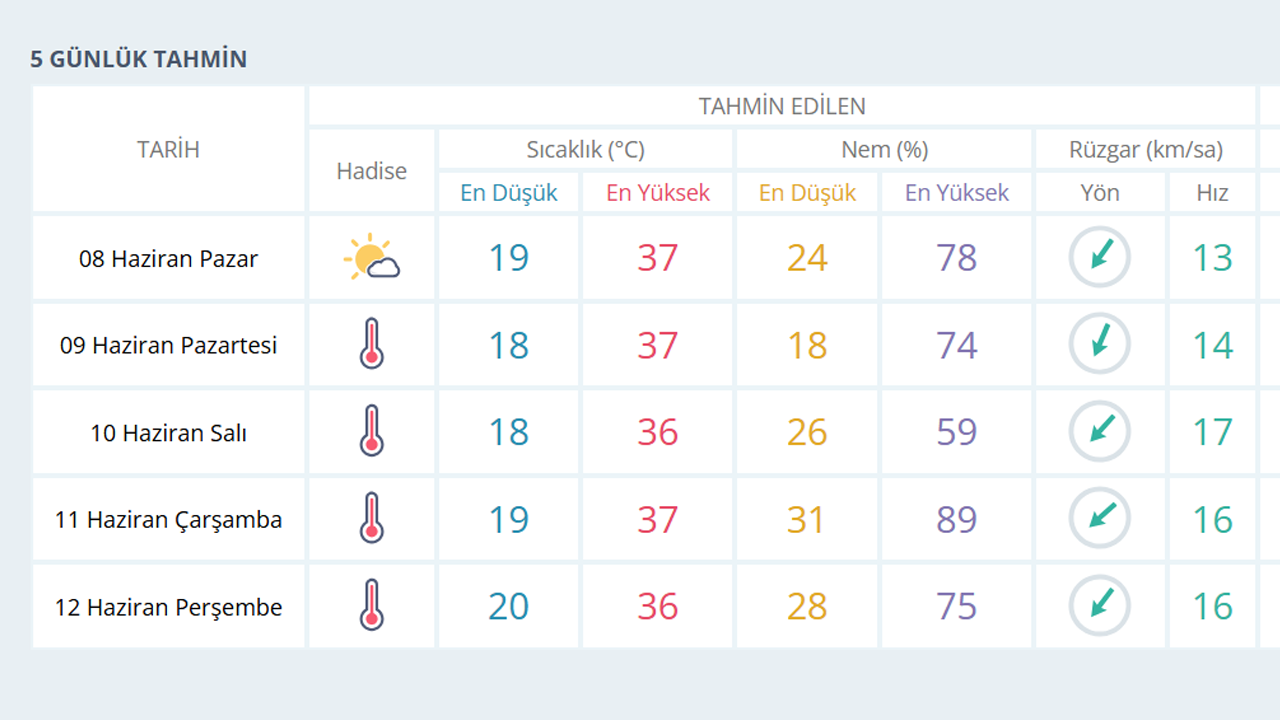Click the thermometer icon for 11 Haziran Çarşamba
This screenshot has width=1280, height=720.
[372, 519]
